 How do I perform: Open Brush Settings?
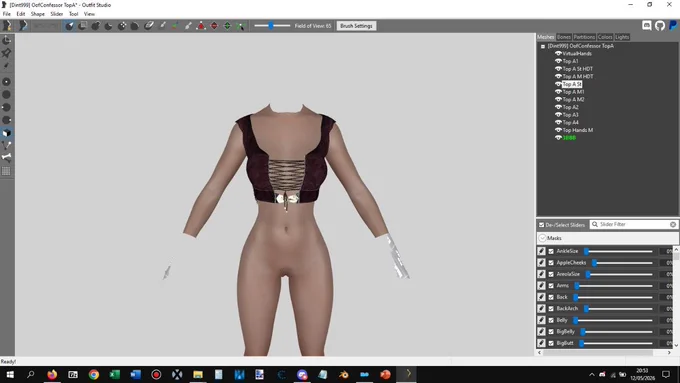pos(356,26)
